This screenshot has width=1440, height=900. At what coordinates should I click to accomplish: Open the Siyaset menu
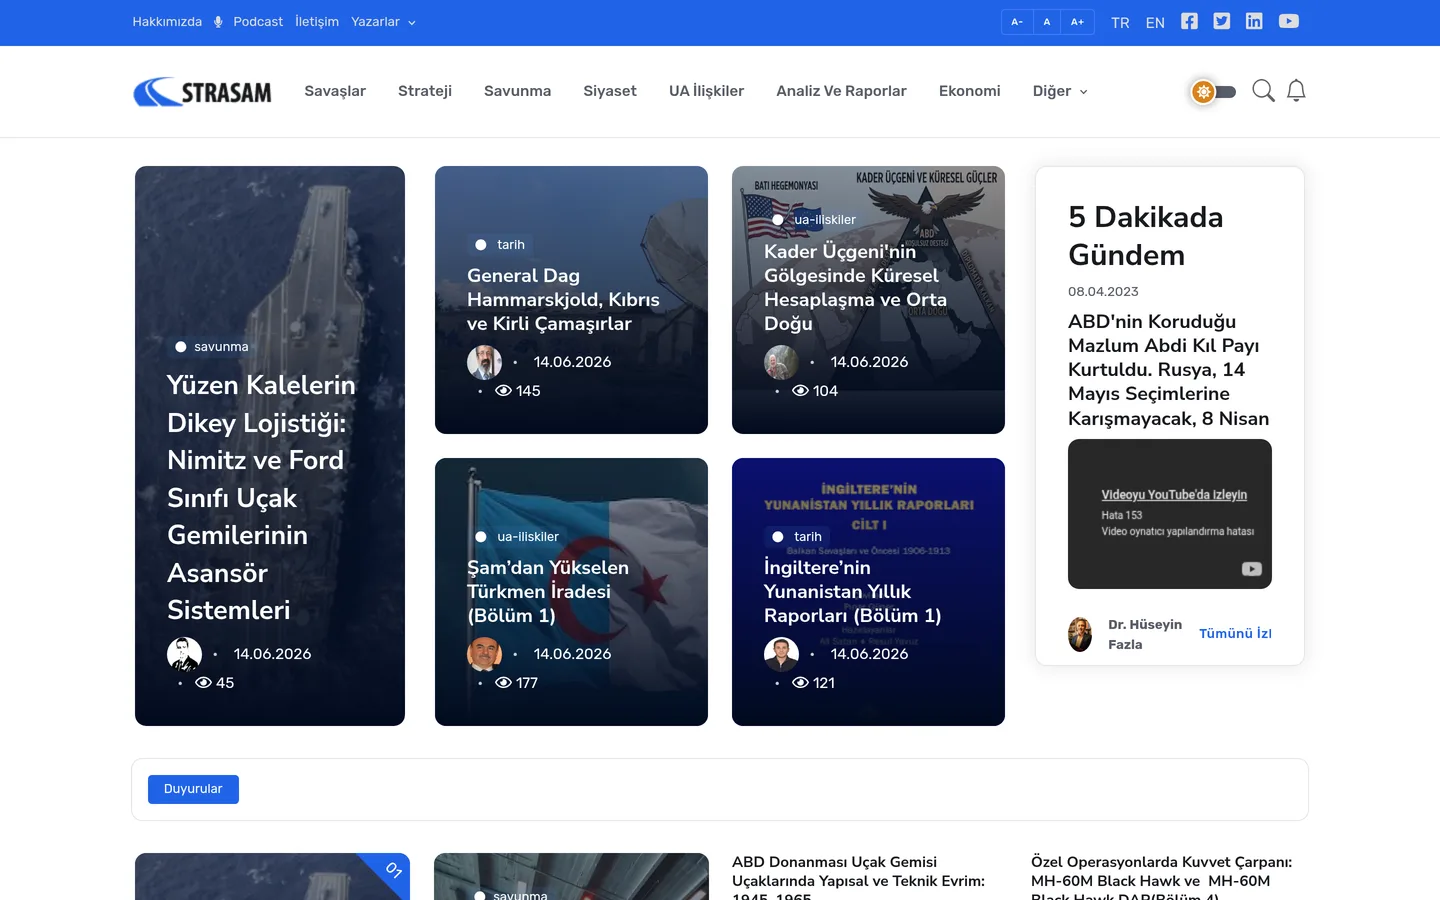tap(610, 91)
